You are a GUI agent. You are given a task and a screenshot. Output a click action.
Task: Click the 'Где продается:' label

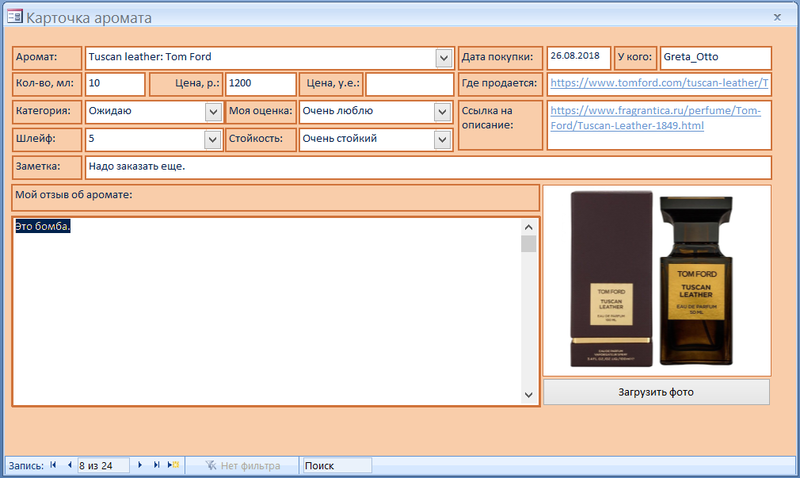point(501,84)
